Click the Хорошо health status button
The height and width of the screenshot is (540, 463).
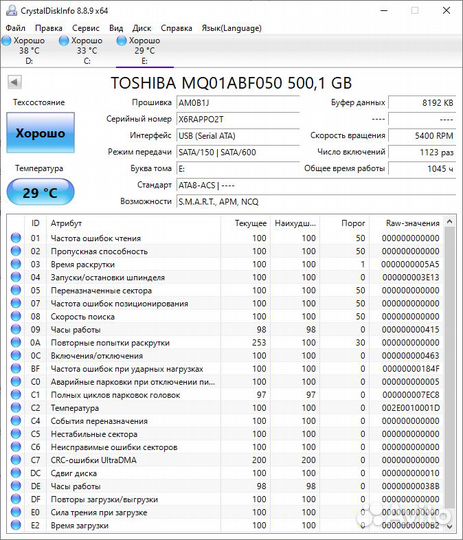pyautogui.click(x=40, y=133)
